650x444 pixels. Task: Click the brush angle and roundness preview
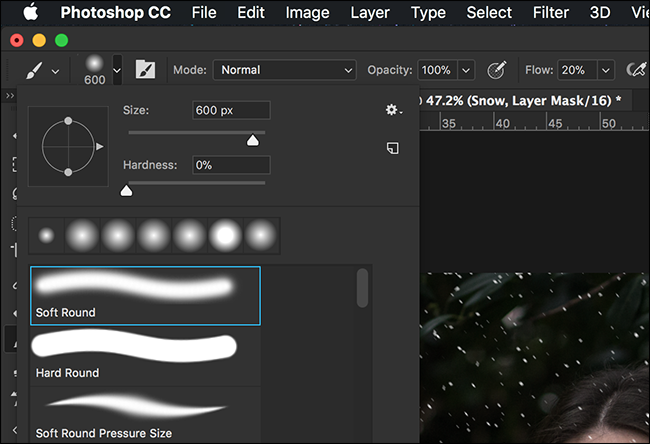[x=68, y=146]
